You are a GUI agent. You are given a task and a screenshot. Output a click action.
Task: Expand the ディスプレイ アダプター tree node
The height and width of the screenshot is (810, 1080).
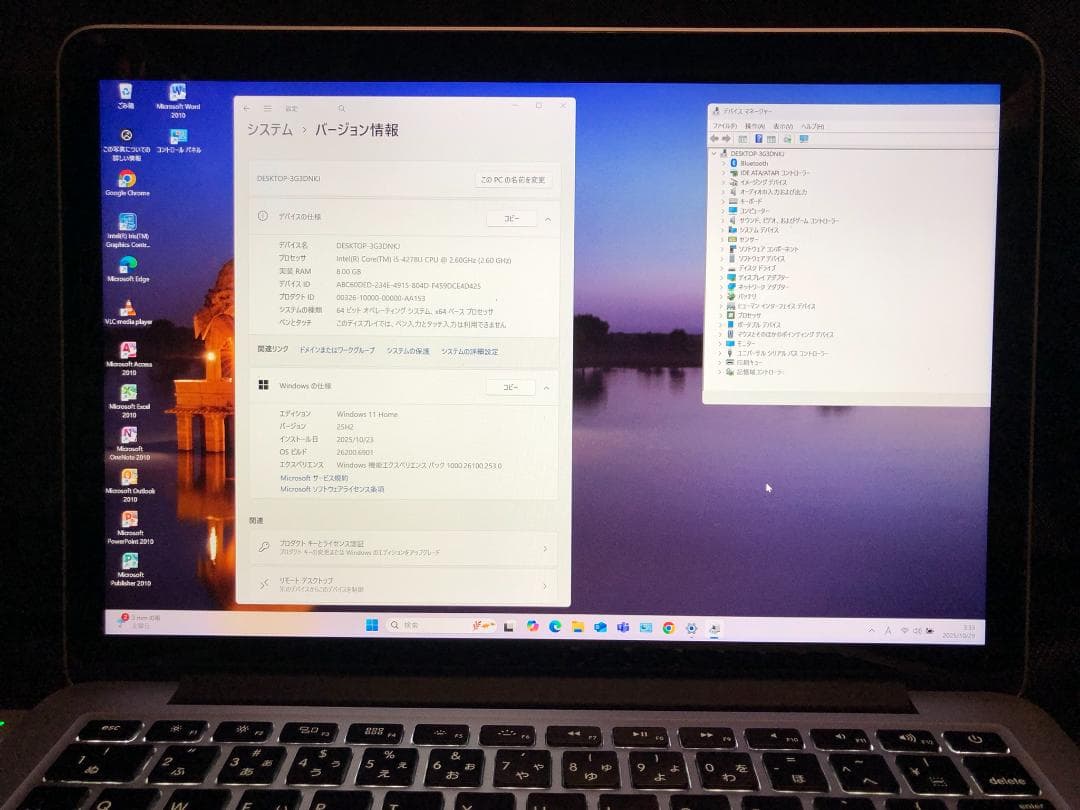(x=722, y=277)
